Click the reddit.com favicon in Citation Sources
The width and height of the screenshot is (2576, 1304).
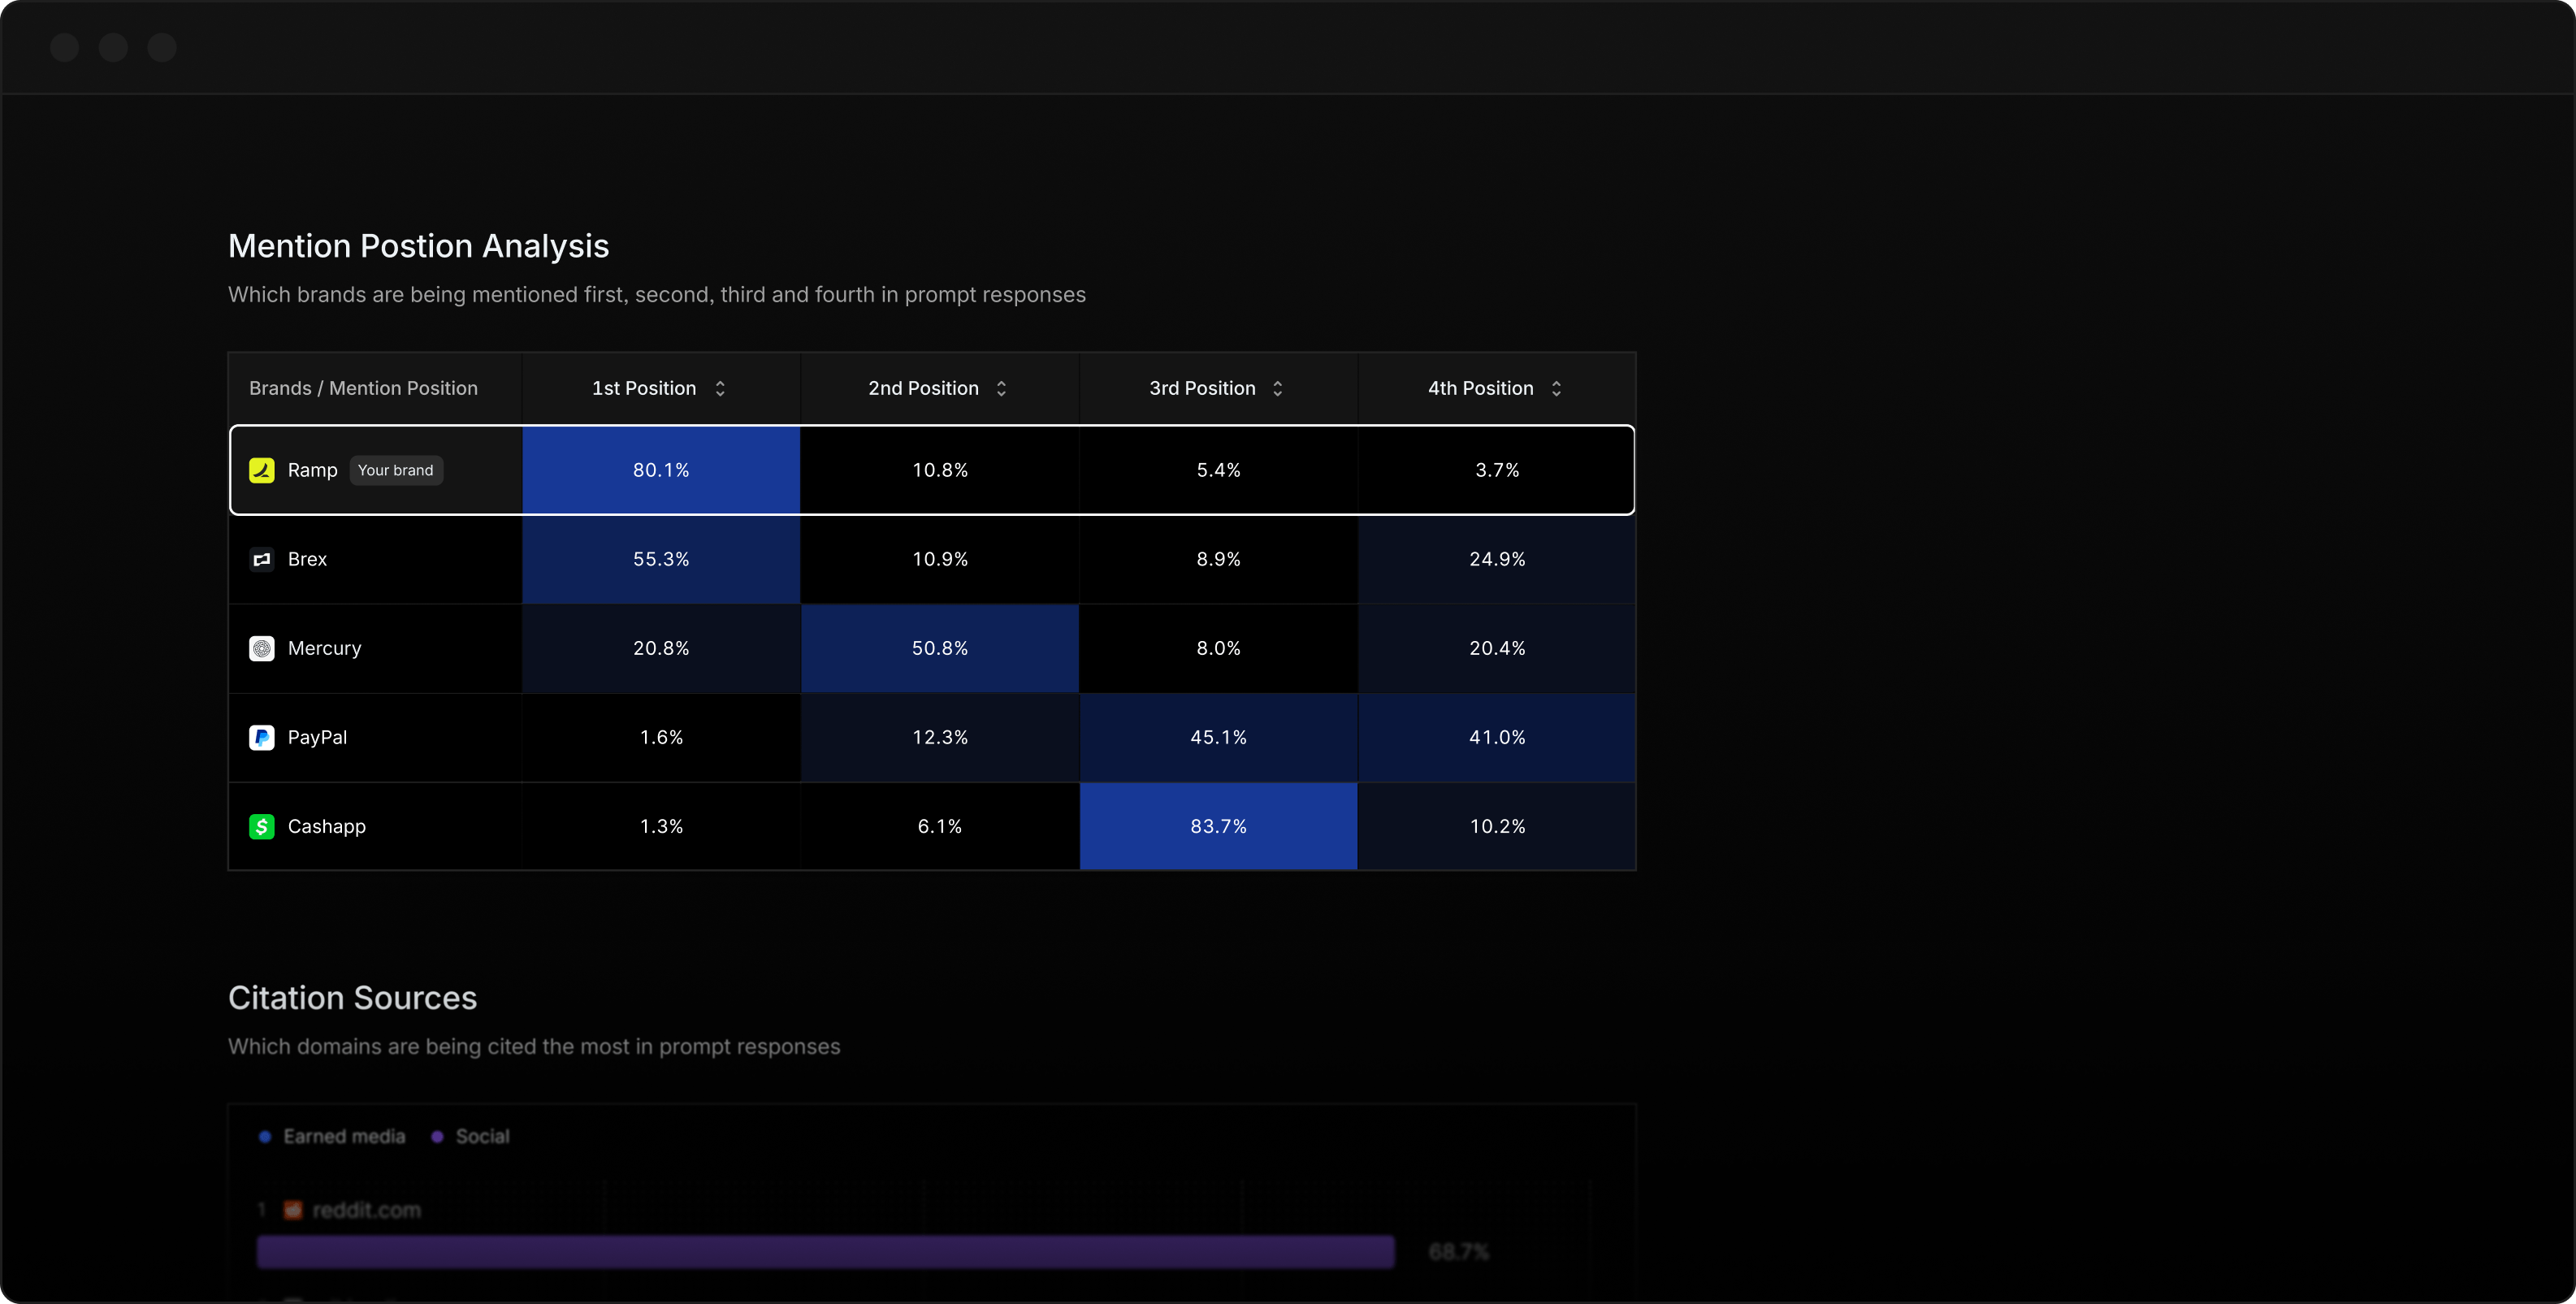click(293, 1210)
